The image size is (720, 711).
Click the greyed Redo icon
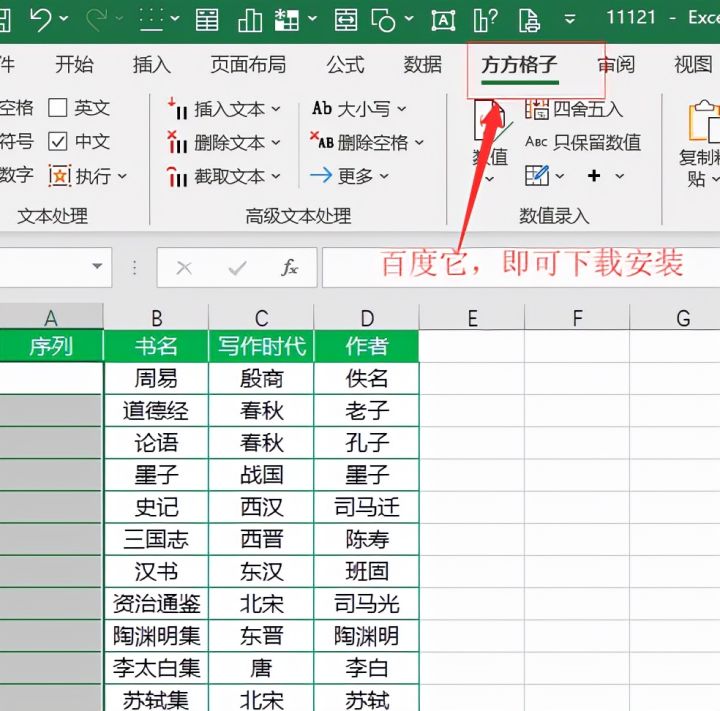click(97, 19)
